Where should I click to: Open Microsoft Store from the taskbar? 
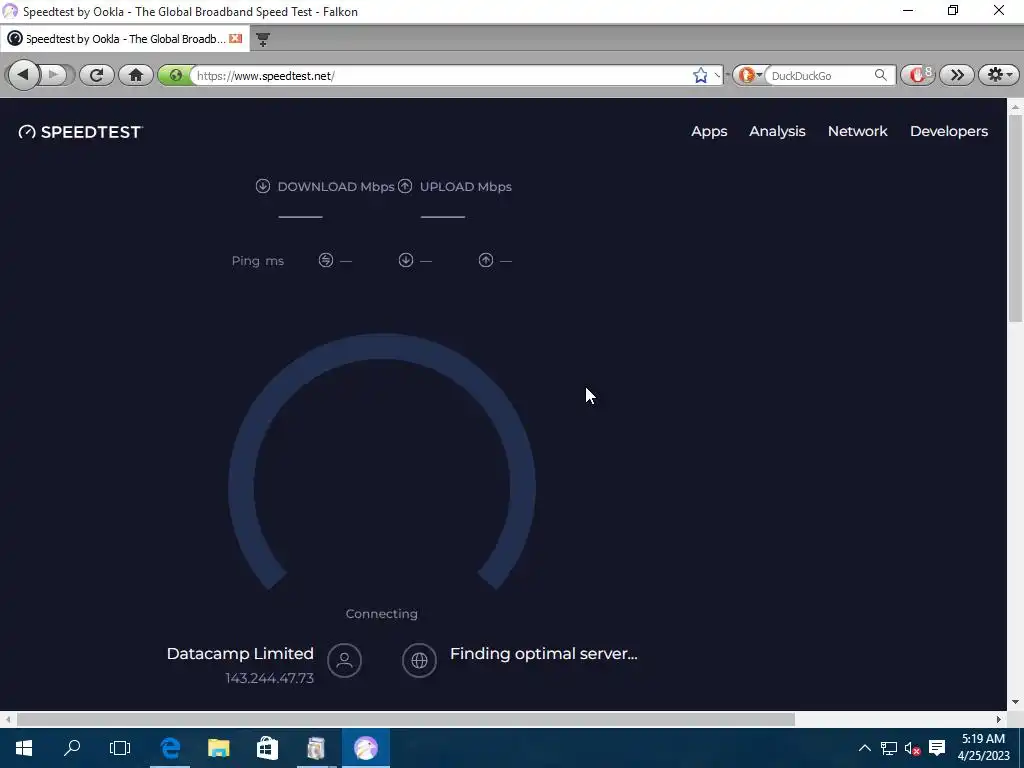pyautogui.click(x=267, y=748)
